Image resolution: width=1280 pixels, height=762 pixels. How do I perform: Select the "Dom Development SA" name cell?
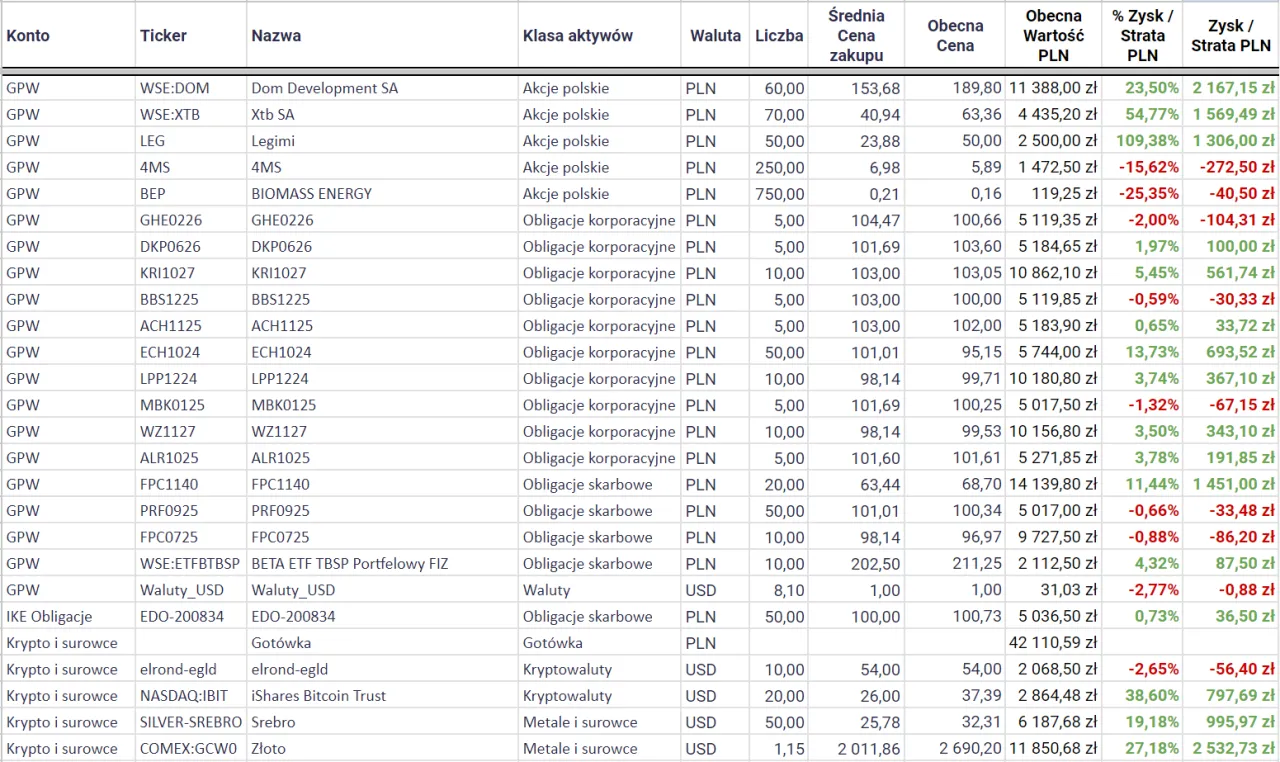(324, 88)
